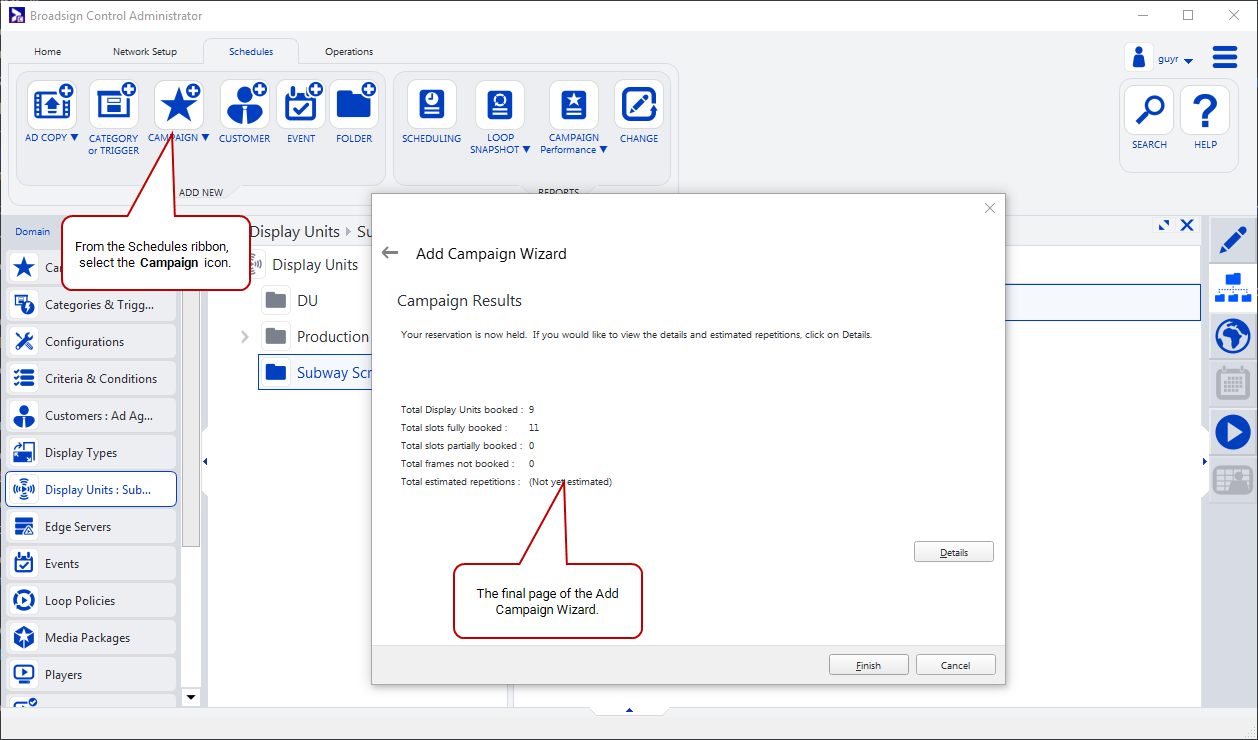Screen dimensions: 1258x740
Task: Switch to the Operations tab
Action: 349,52
